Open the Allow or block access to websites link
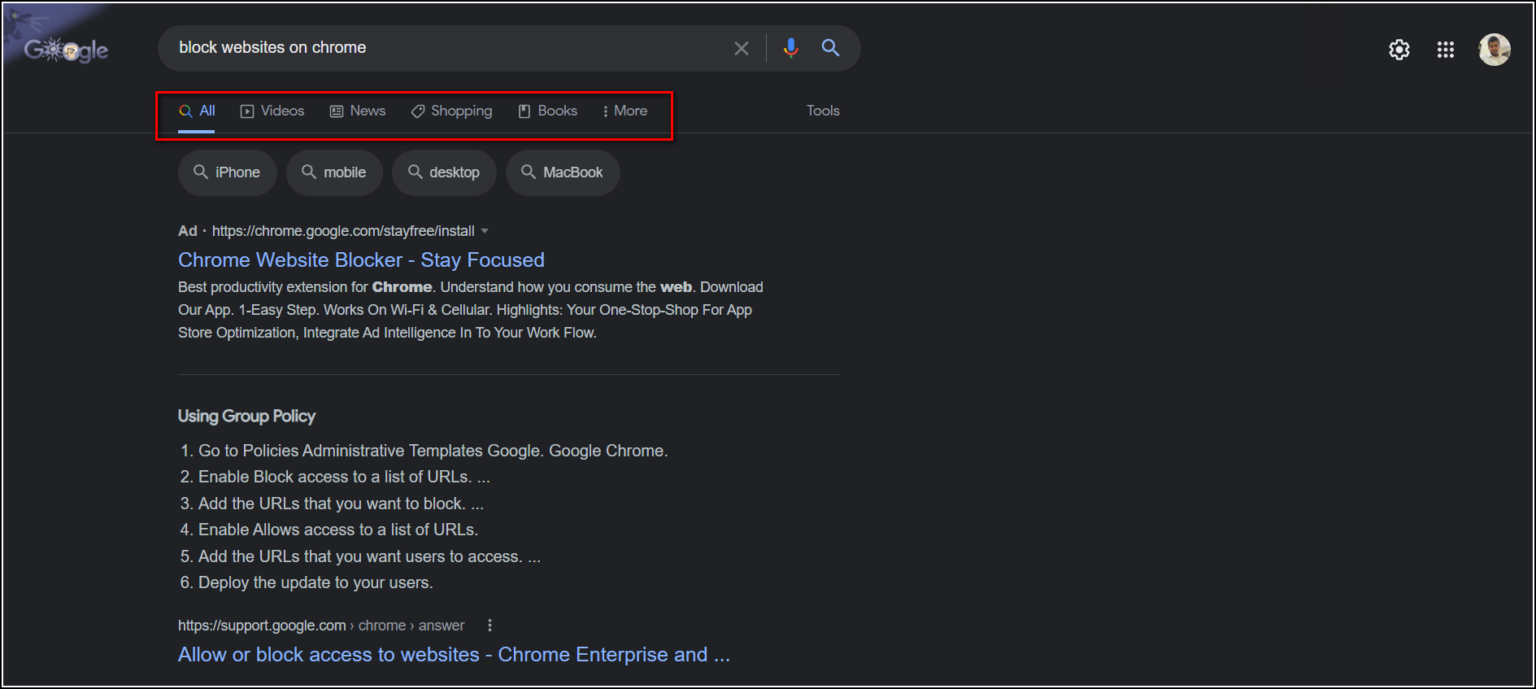Screen dimensions: 1536x689 pyautogui.click(x=453, y=654)
